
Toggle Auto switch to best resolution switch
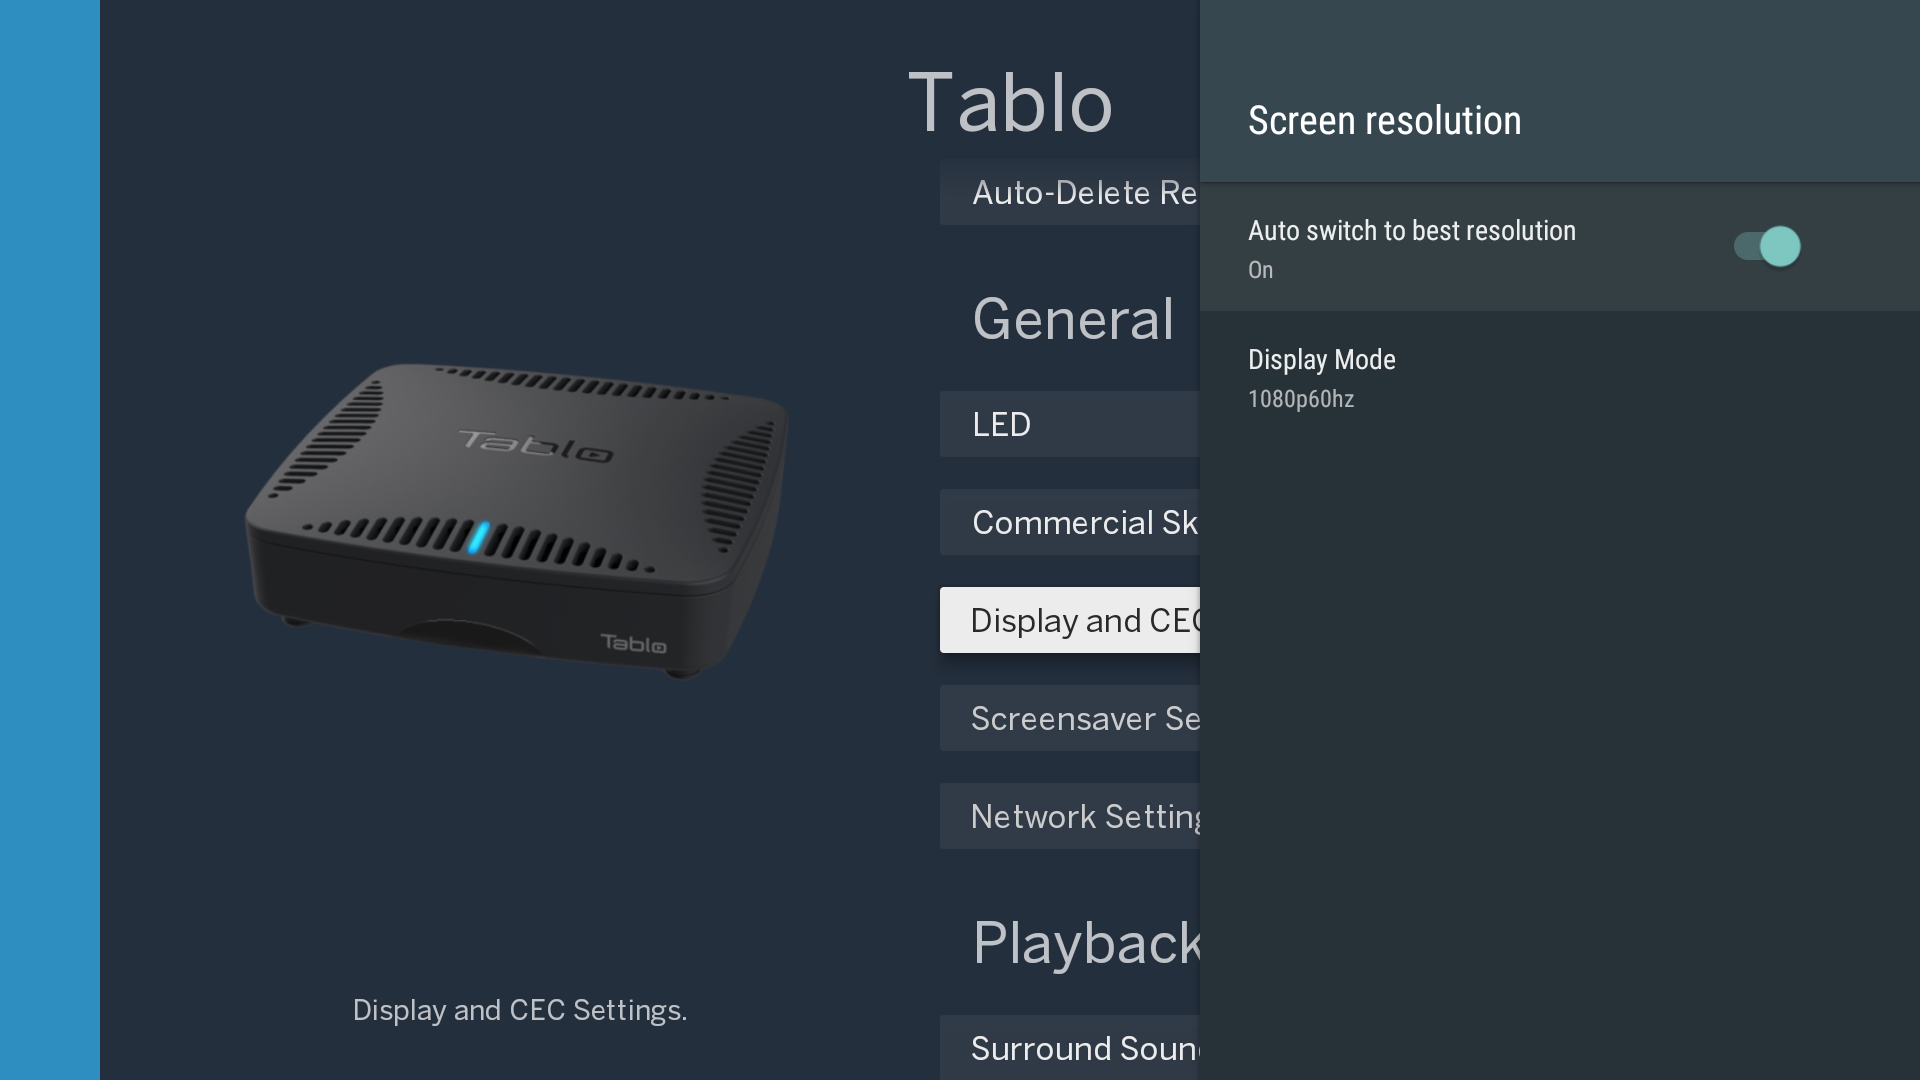pyautogui.click(x=1767, y=246)
